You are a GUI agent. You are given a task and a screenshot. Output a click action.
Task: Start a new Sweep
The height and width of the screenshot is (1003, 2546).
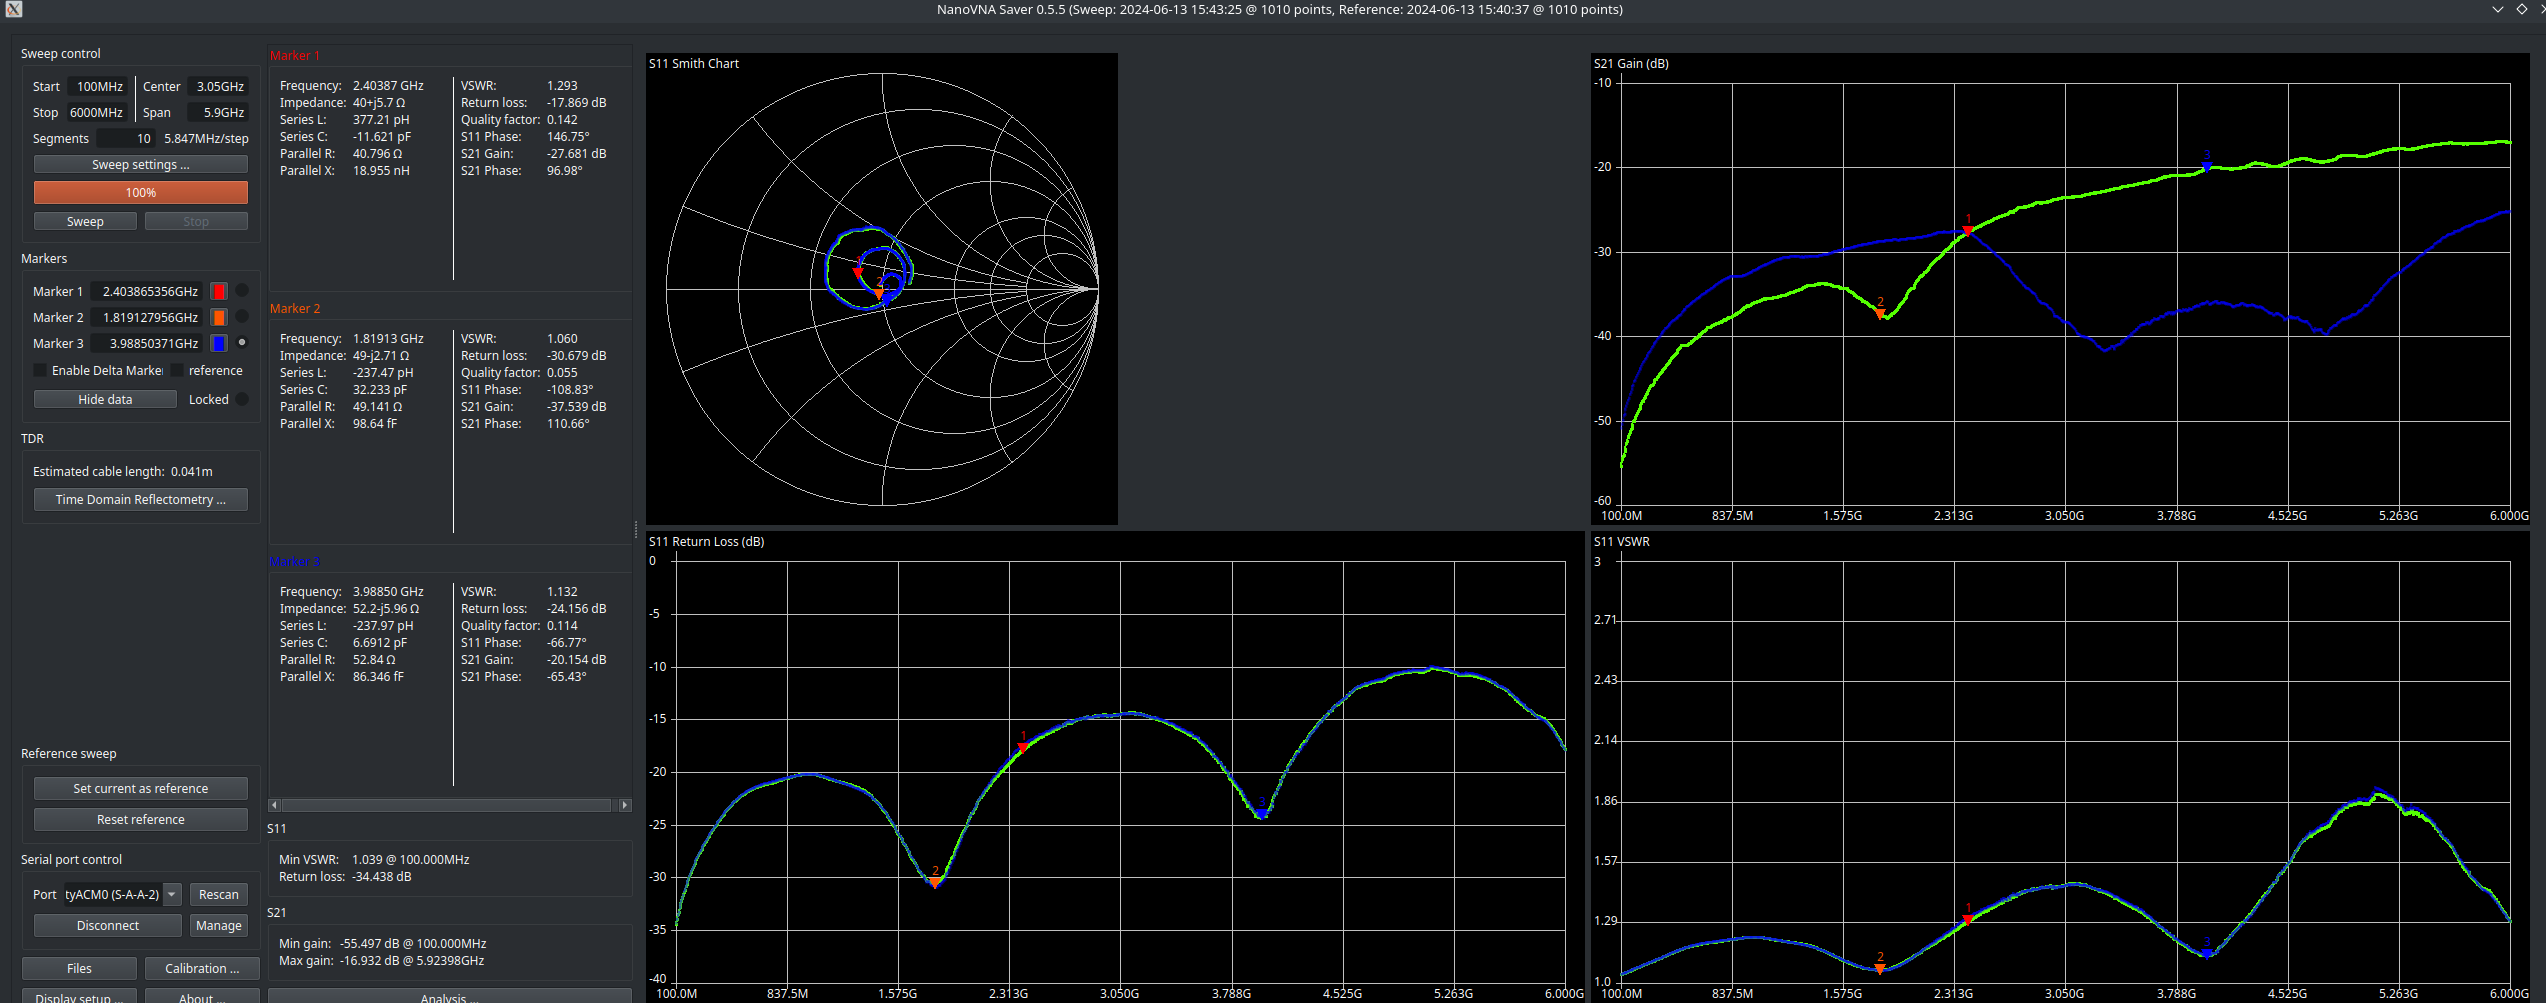pyautogui.click(x=85, y=221)
